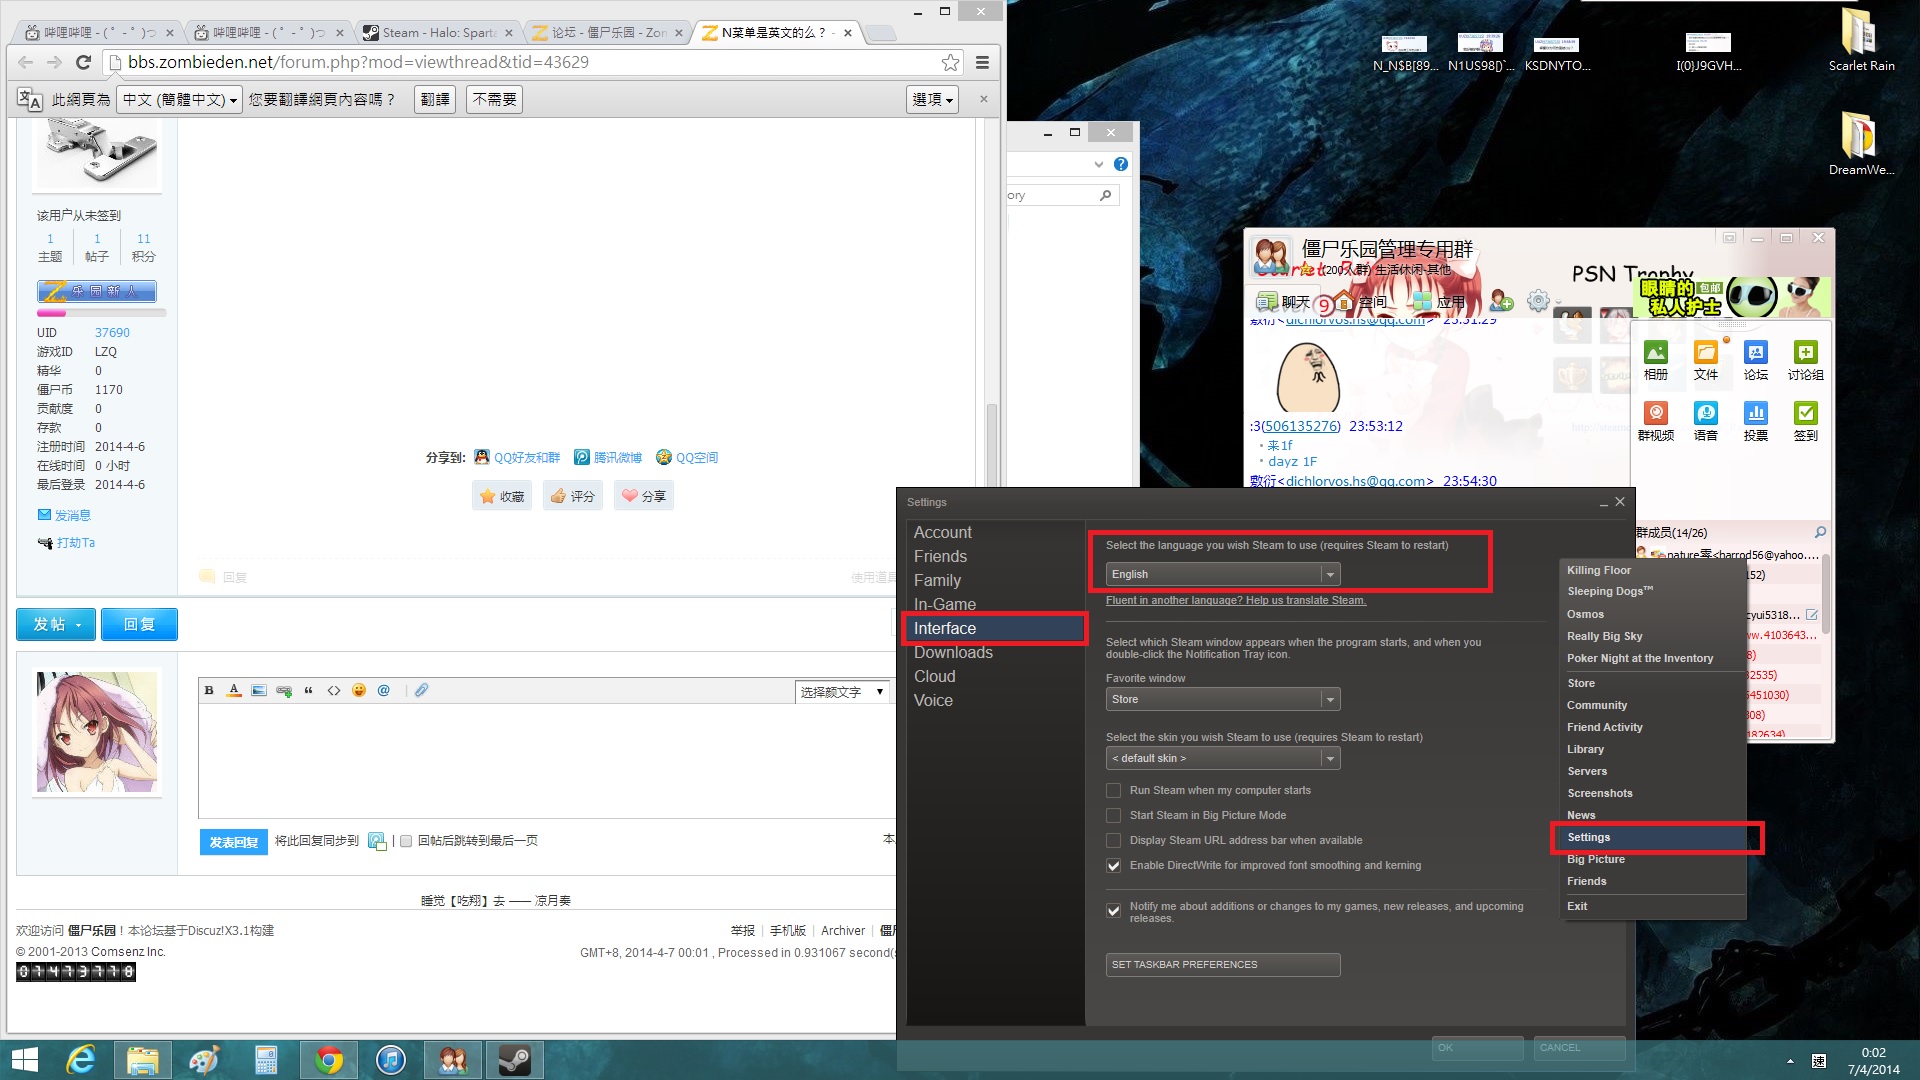The height and width of the screenshot is (1080, 1920).
Task: Open Steam from the Windows taskbar
Action: pos(515,1060)
